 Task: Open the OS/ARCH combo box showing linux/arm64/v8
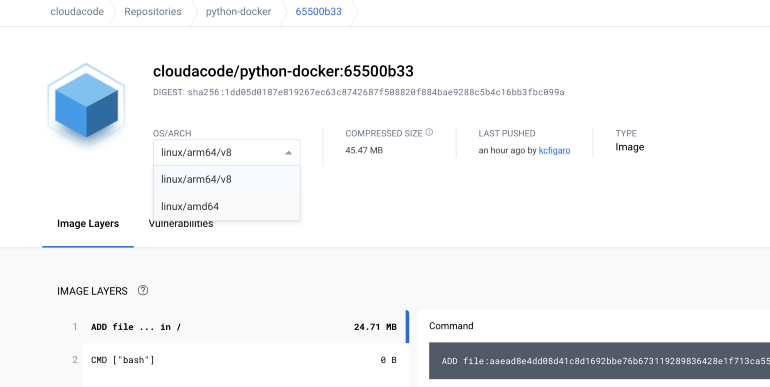(227, 153)
